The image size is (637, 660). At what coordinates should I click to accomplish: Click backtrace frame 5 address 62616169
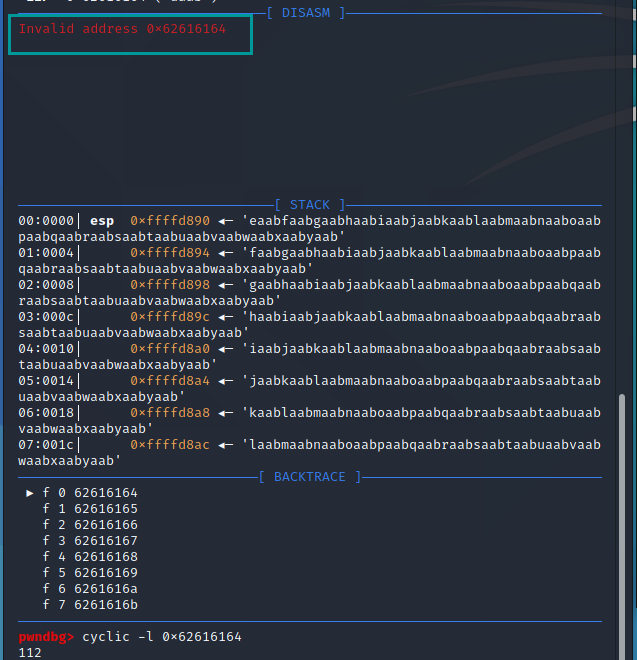[106, 573]
